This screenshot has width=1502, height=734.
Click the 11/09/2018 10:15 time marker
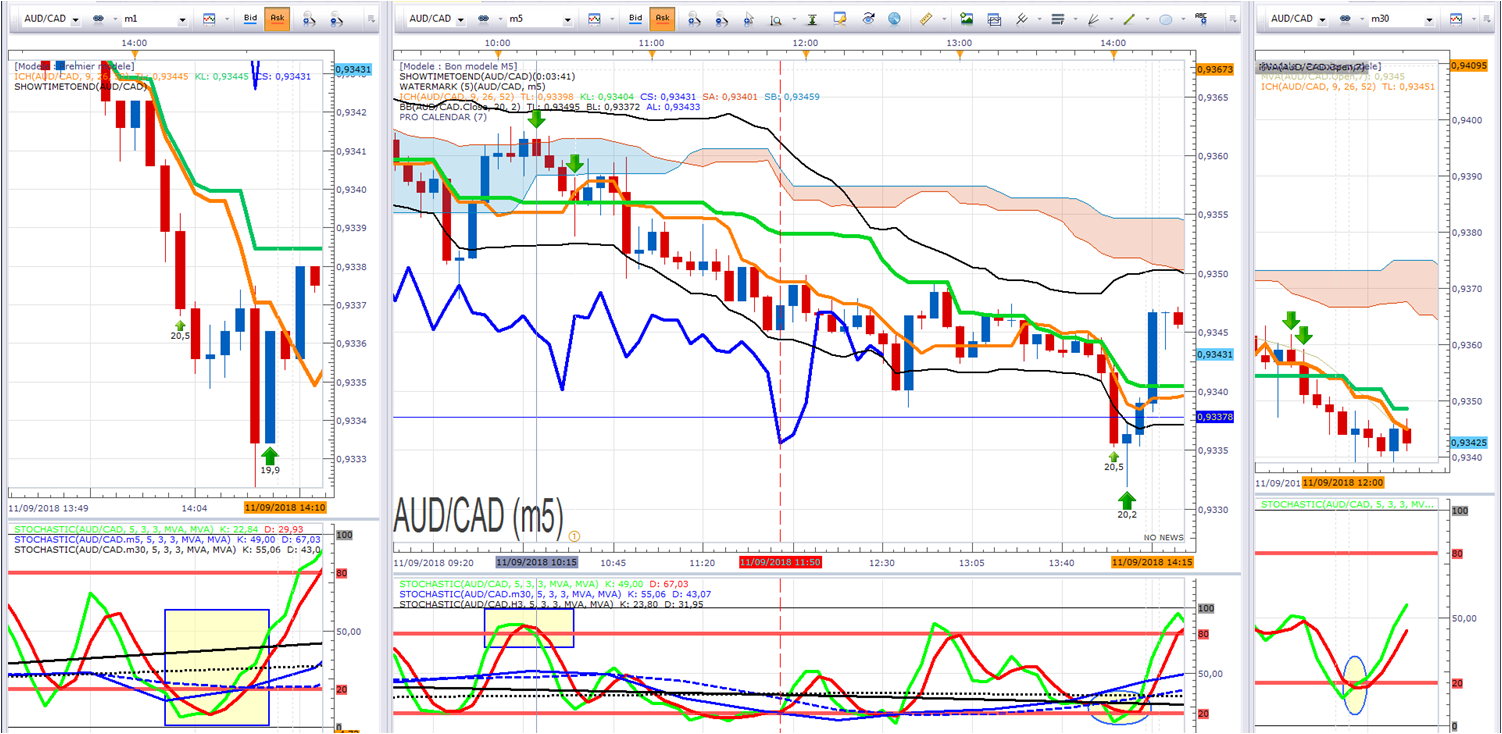(x=536, y=562)
